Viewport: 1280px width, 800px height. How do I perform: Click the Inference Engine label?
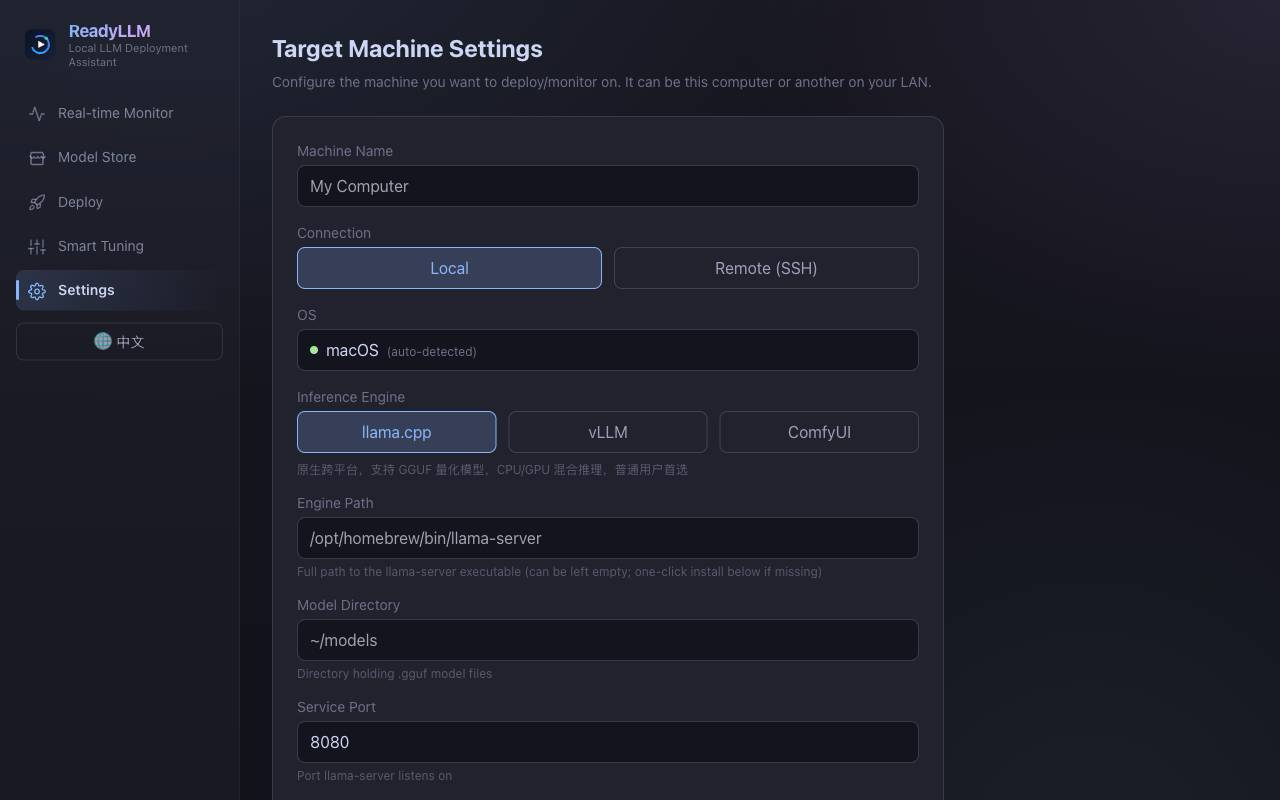click(x=351, y=397)
